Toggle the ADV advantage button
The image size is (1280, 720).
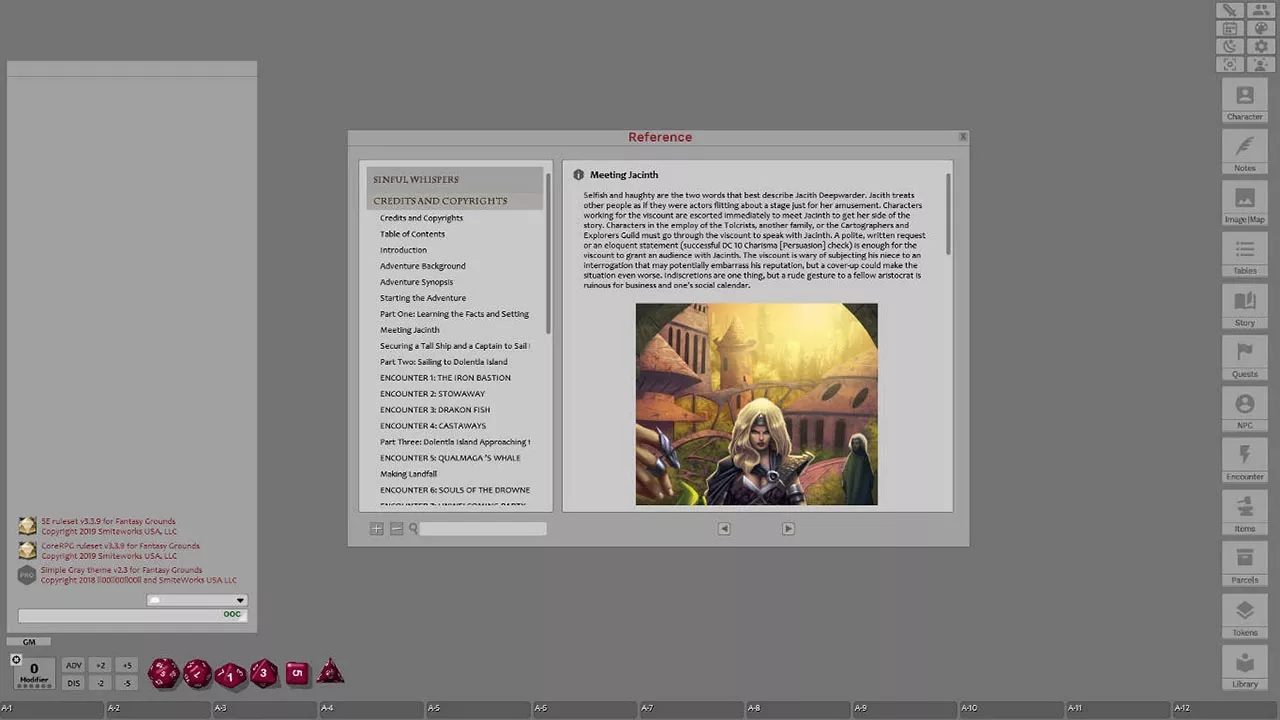point(74,665)
